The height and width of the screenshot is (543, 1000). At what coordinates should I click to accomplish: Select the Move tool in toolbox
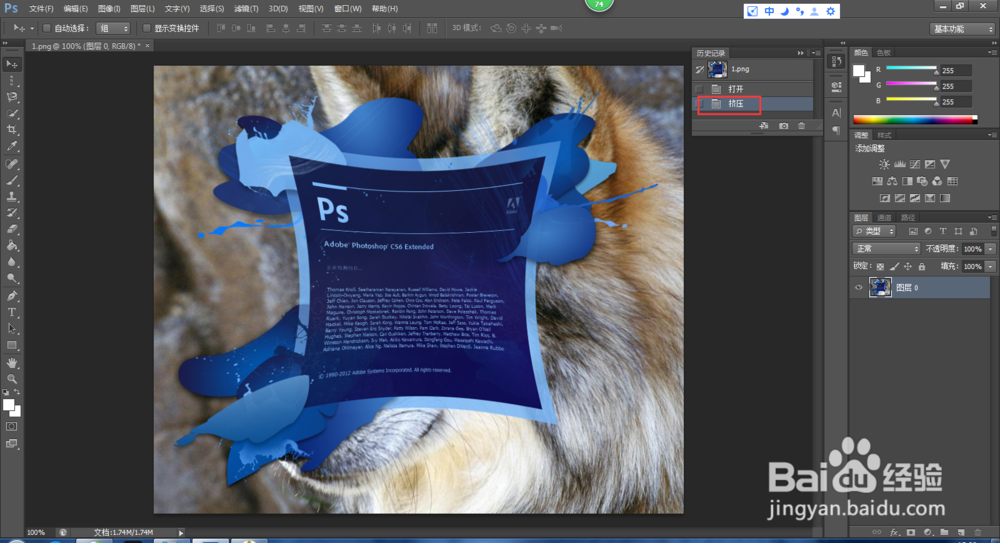coord(11,64)
